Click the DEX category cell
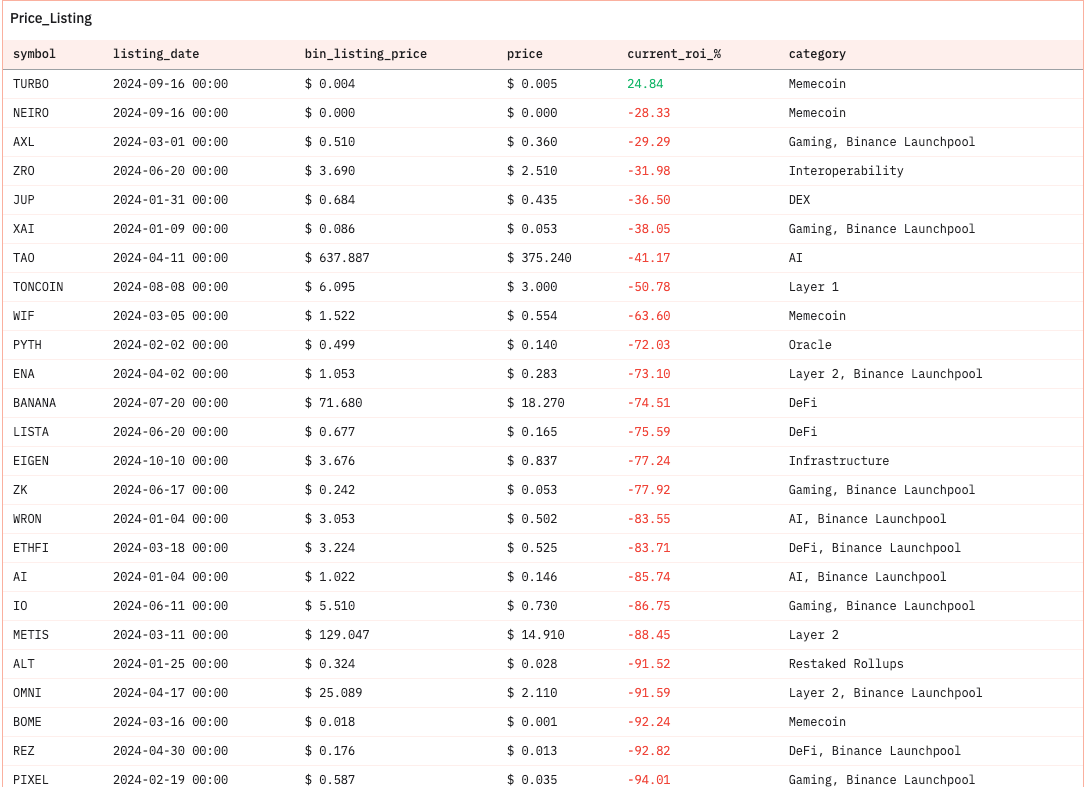This screenshot has height=787, width=1084. (x=799, y=200)
